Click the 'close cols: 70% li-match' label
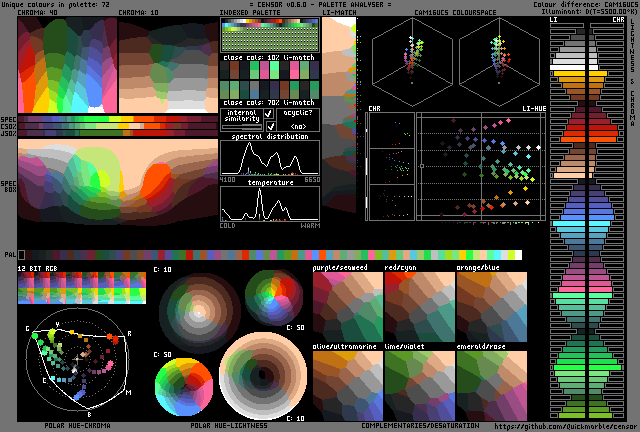 click(269, 102)
